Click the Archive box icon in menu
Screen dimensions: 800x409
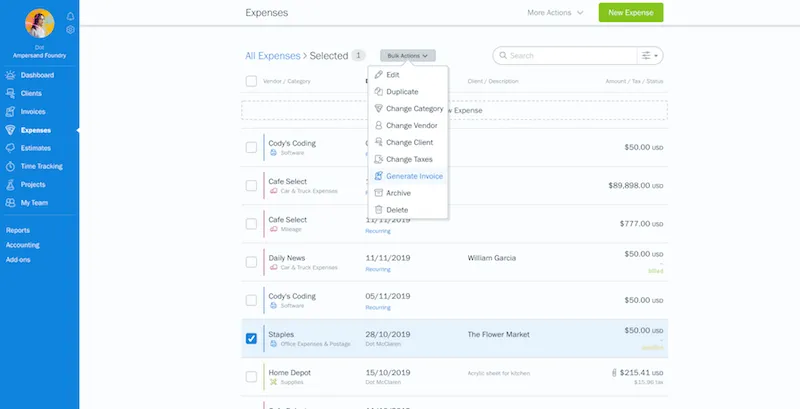pos(378,193)
